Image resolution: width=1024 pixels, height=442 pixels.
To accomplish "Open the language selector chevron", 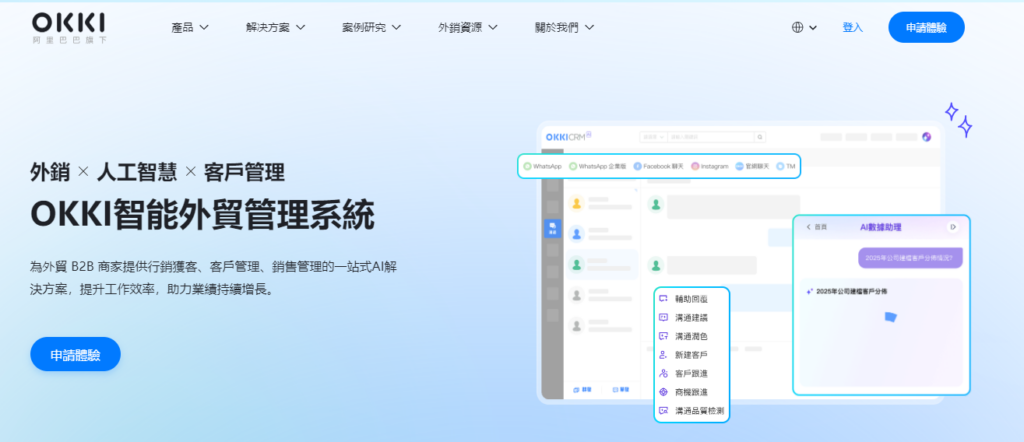I will coord(813,27).
